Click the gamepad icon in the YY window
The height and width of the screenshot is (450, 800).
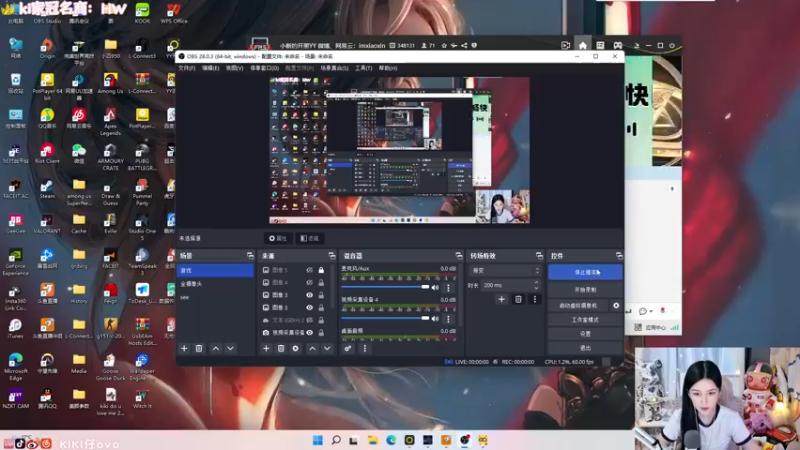click(x=617, y=45)
